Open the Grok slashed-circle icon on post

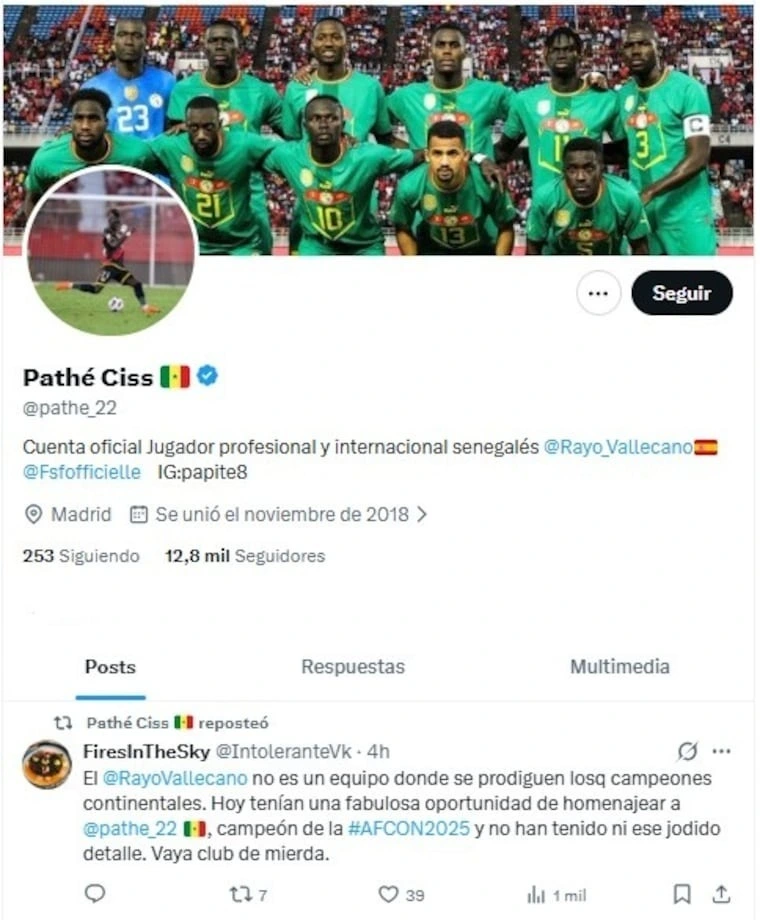[x=687, y=751]
